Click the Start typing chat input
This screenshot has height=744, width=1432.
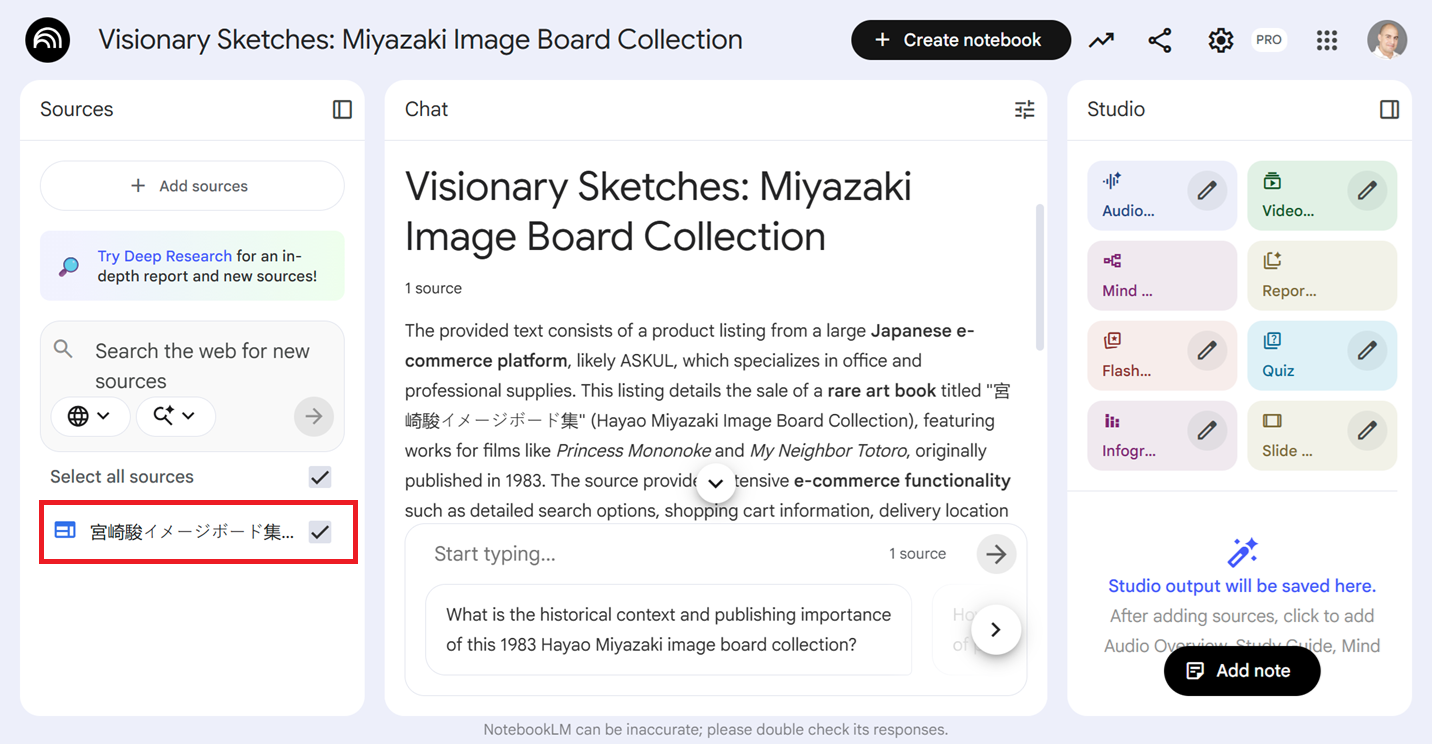pos(650,554)
